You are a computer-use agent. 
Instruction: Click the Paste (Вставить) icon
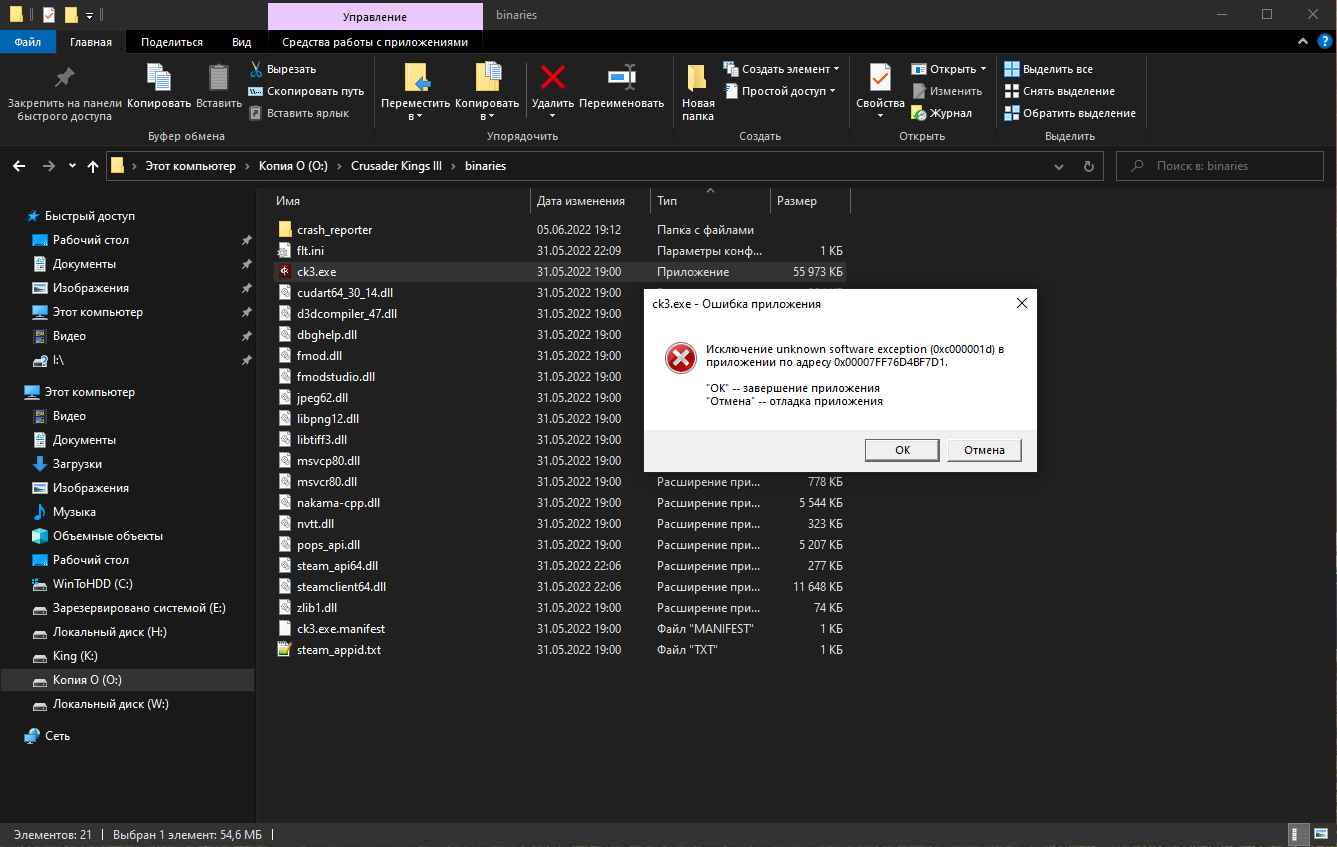[x=218, y=78]
